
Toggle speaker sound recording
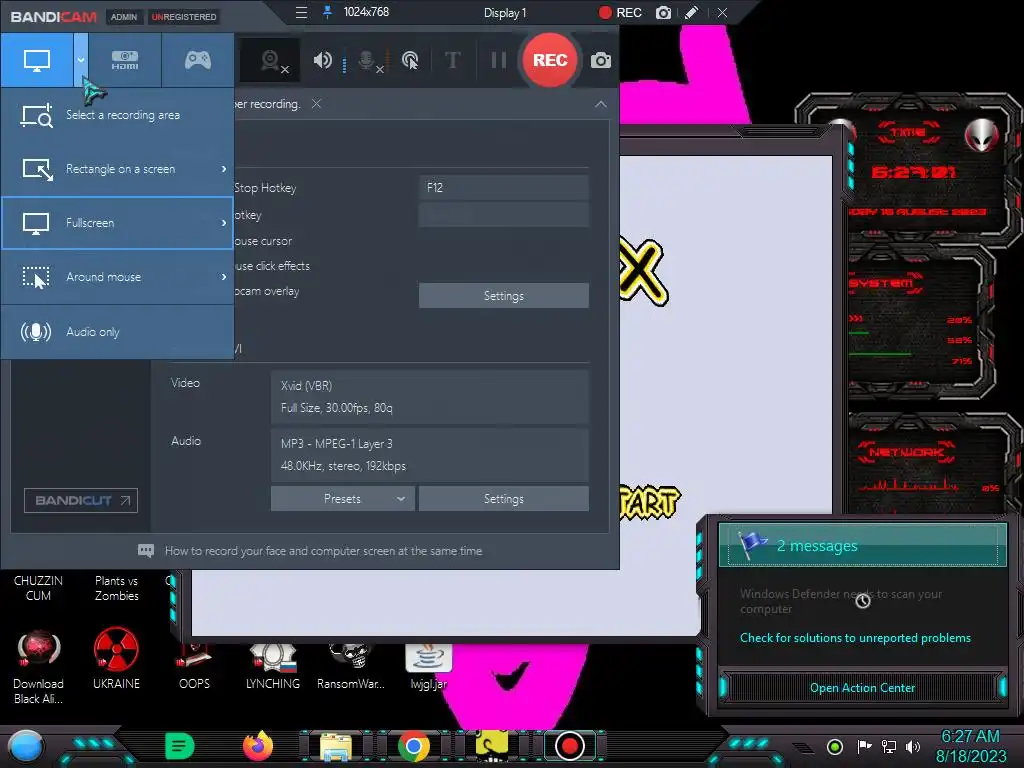pos(322,61)
